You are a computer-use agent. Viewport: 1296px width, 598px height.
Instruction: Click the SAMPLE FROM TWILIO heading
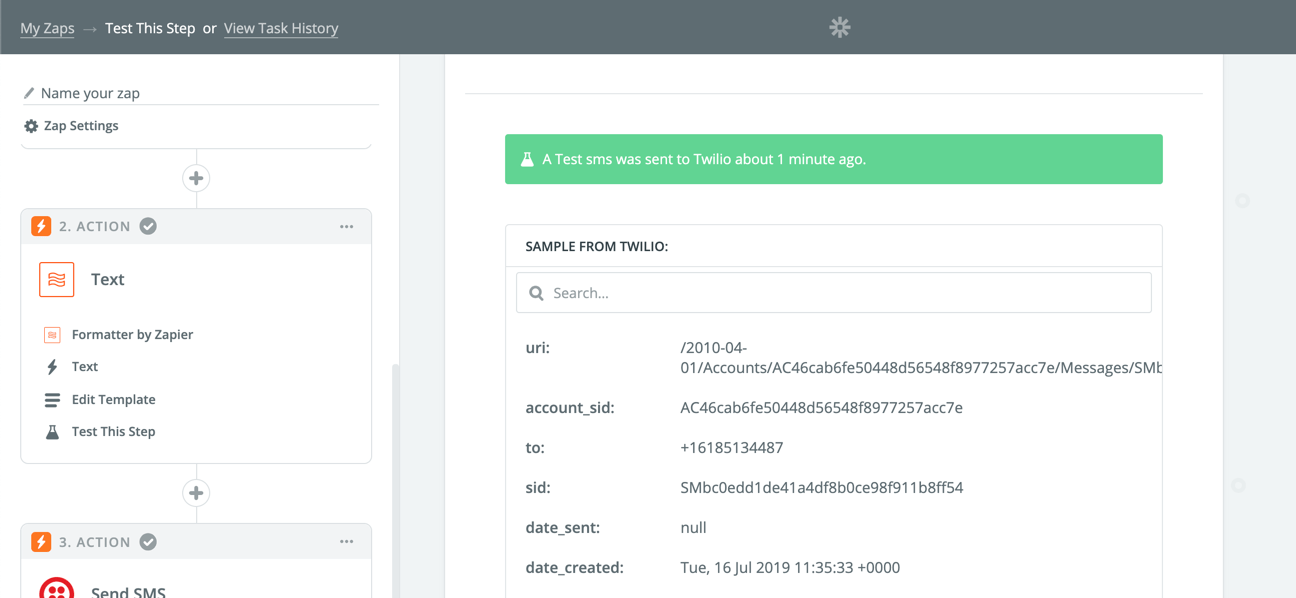[597, 246]
